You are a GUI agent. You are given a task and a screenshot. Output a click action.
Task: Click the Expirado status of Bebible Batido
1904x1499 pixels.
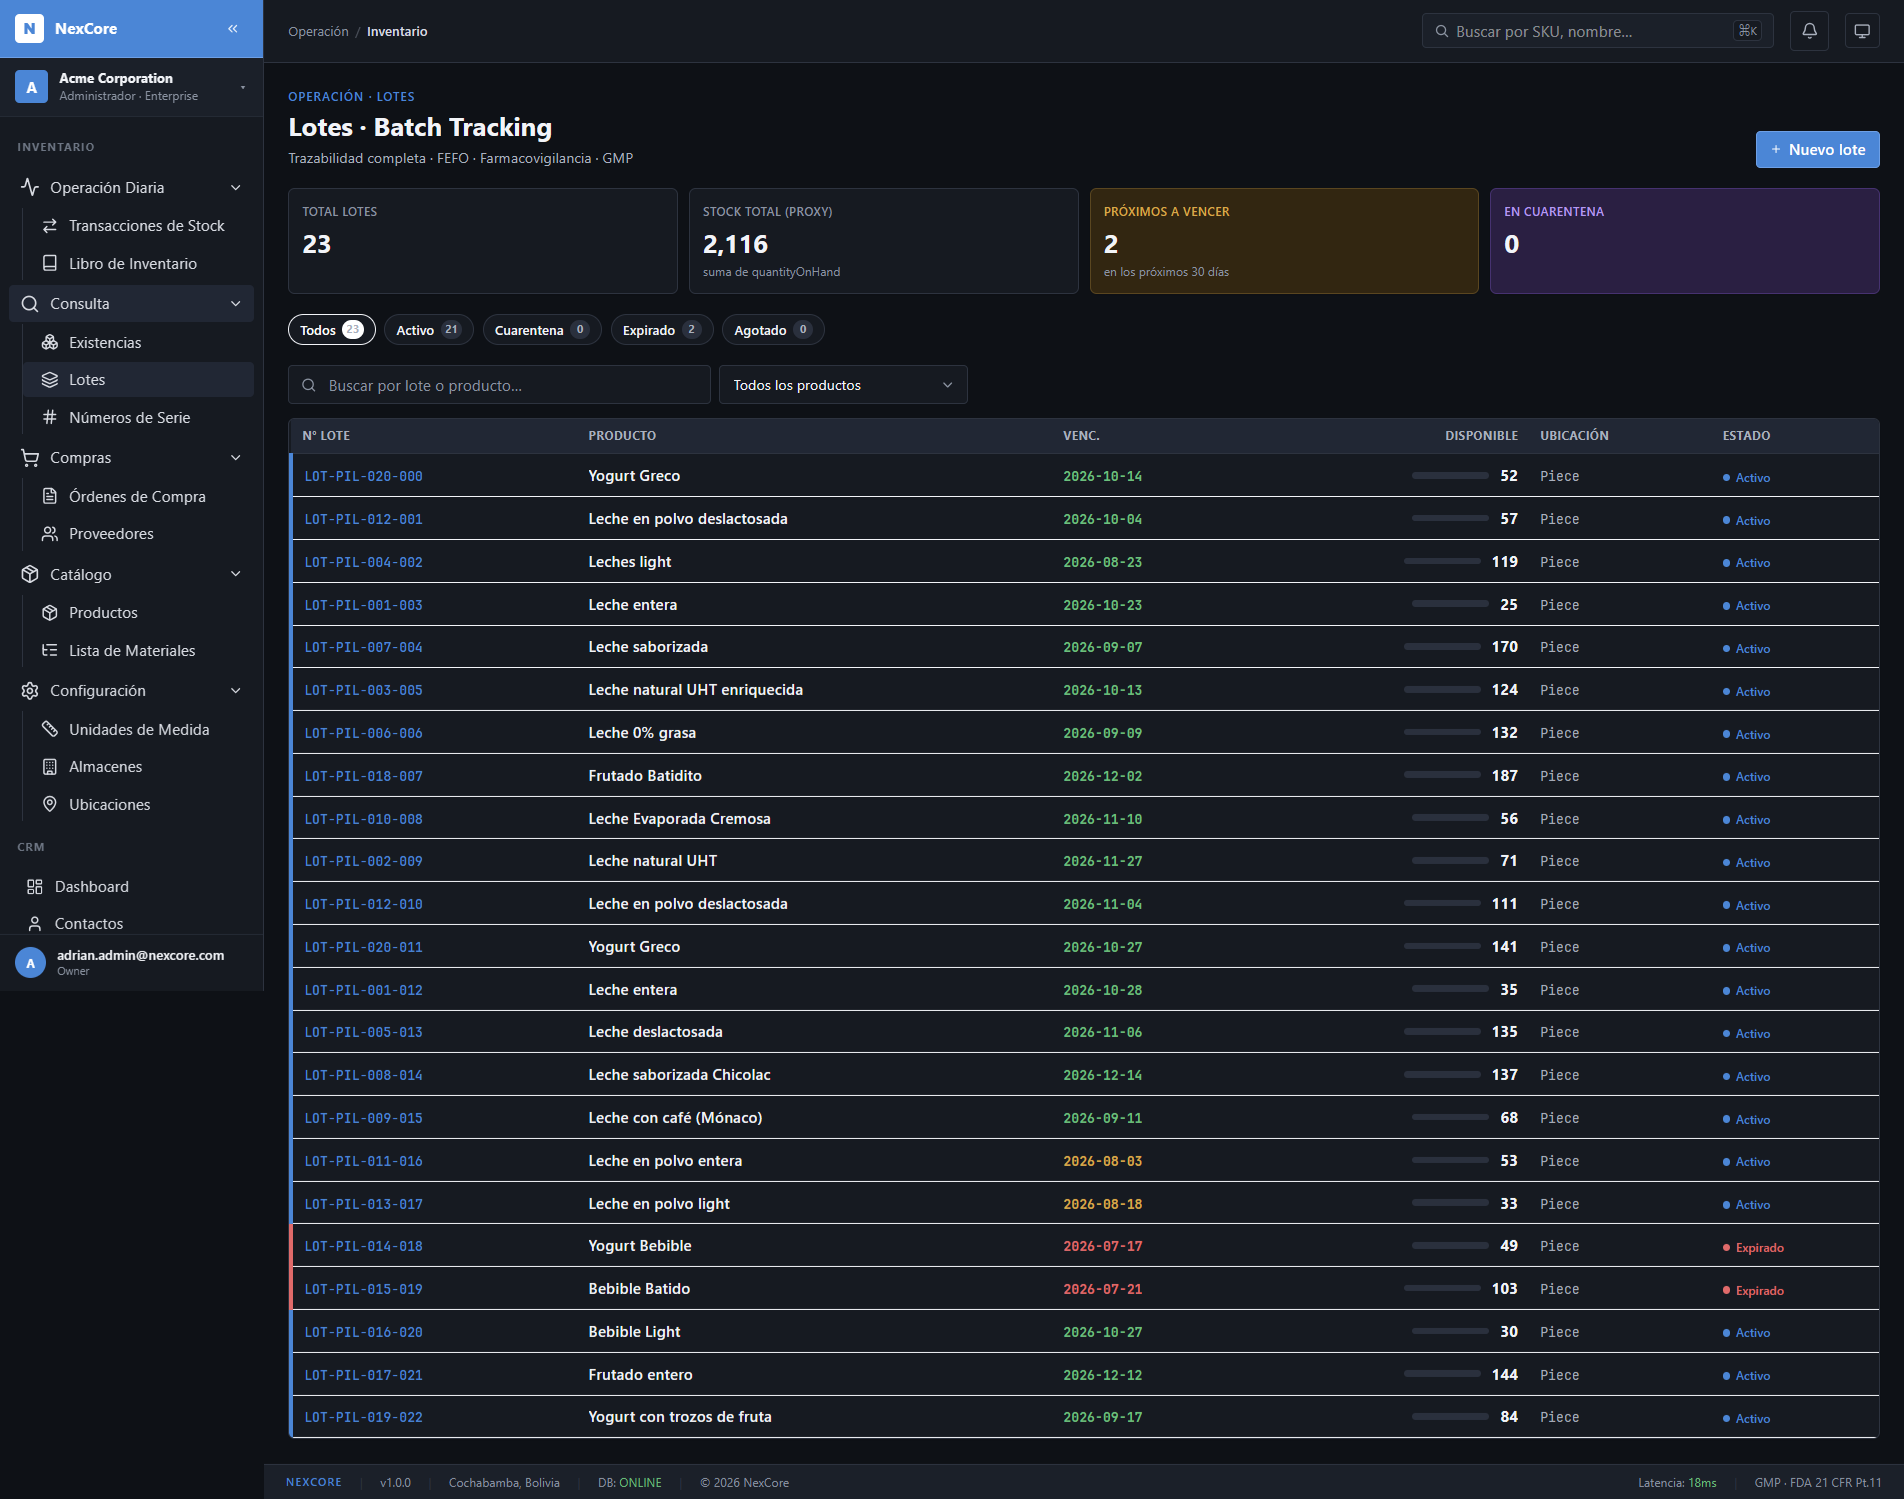tap(1753, 1291)
